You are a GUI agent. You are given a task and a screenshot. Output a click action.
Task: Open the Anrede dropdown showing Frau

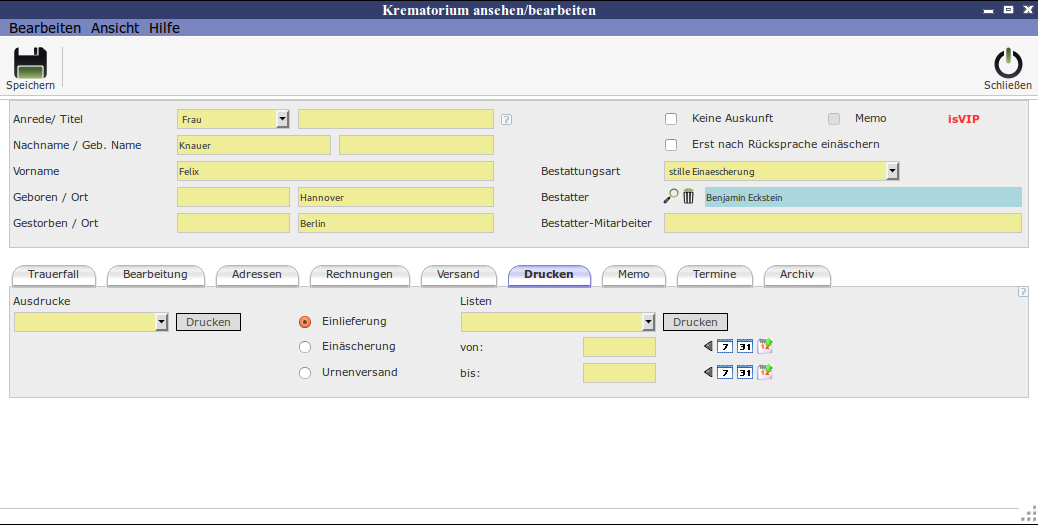tap(282, 119)
